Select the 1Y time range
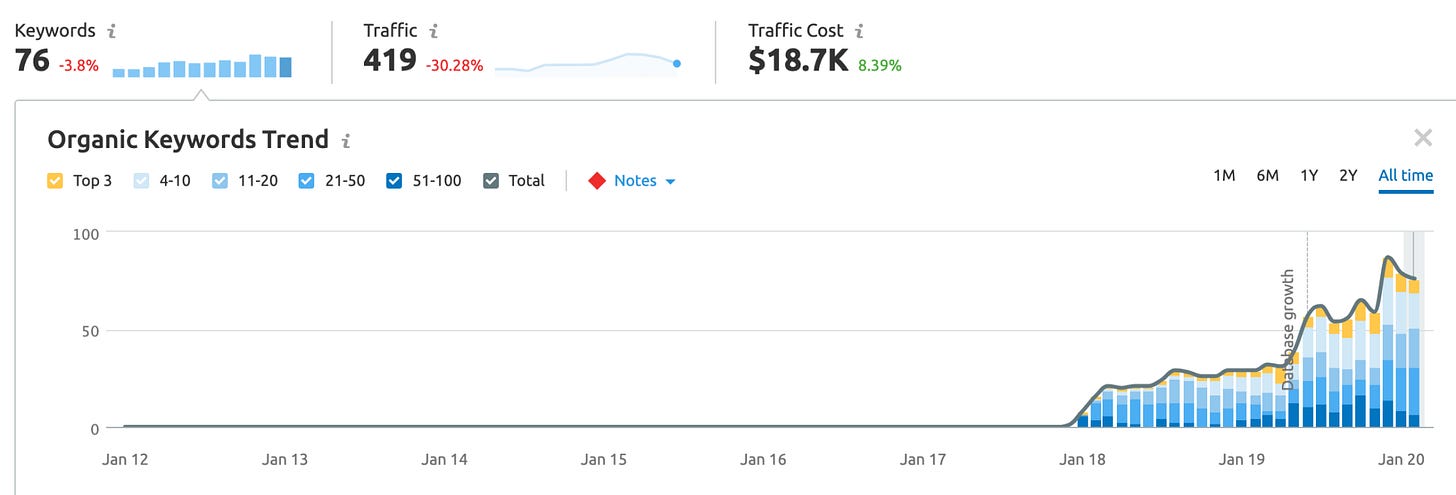 [1309, 176]
